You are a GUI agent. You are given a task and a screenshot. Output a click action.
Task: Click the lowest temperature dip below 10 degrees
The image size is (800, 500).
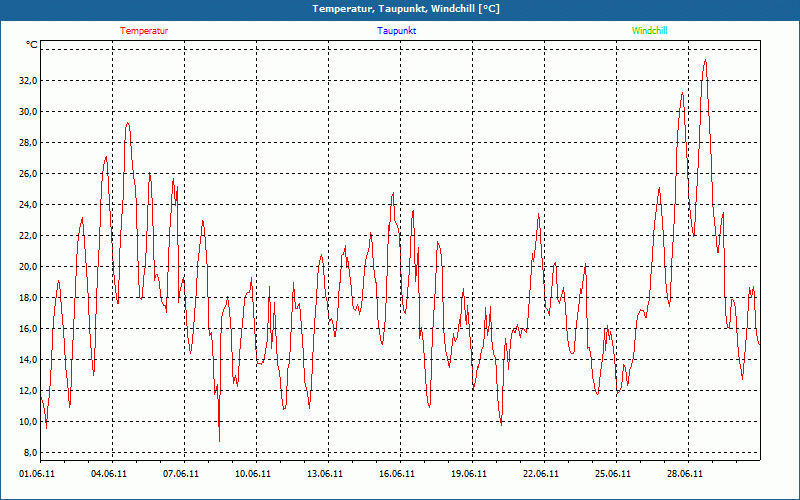coord(219,440)
